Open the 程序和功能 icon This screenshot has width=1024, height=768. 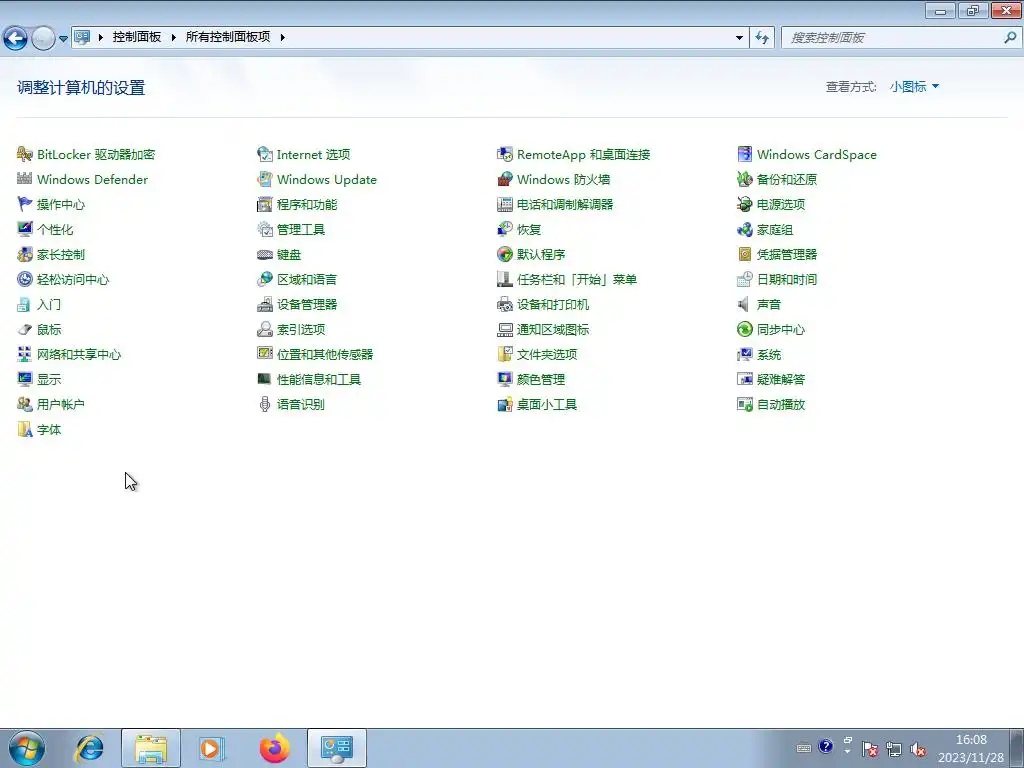(264, 204)
